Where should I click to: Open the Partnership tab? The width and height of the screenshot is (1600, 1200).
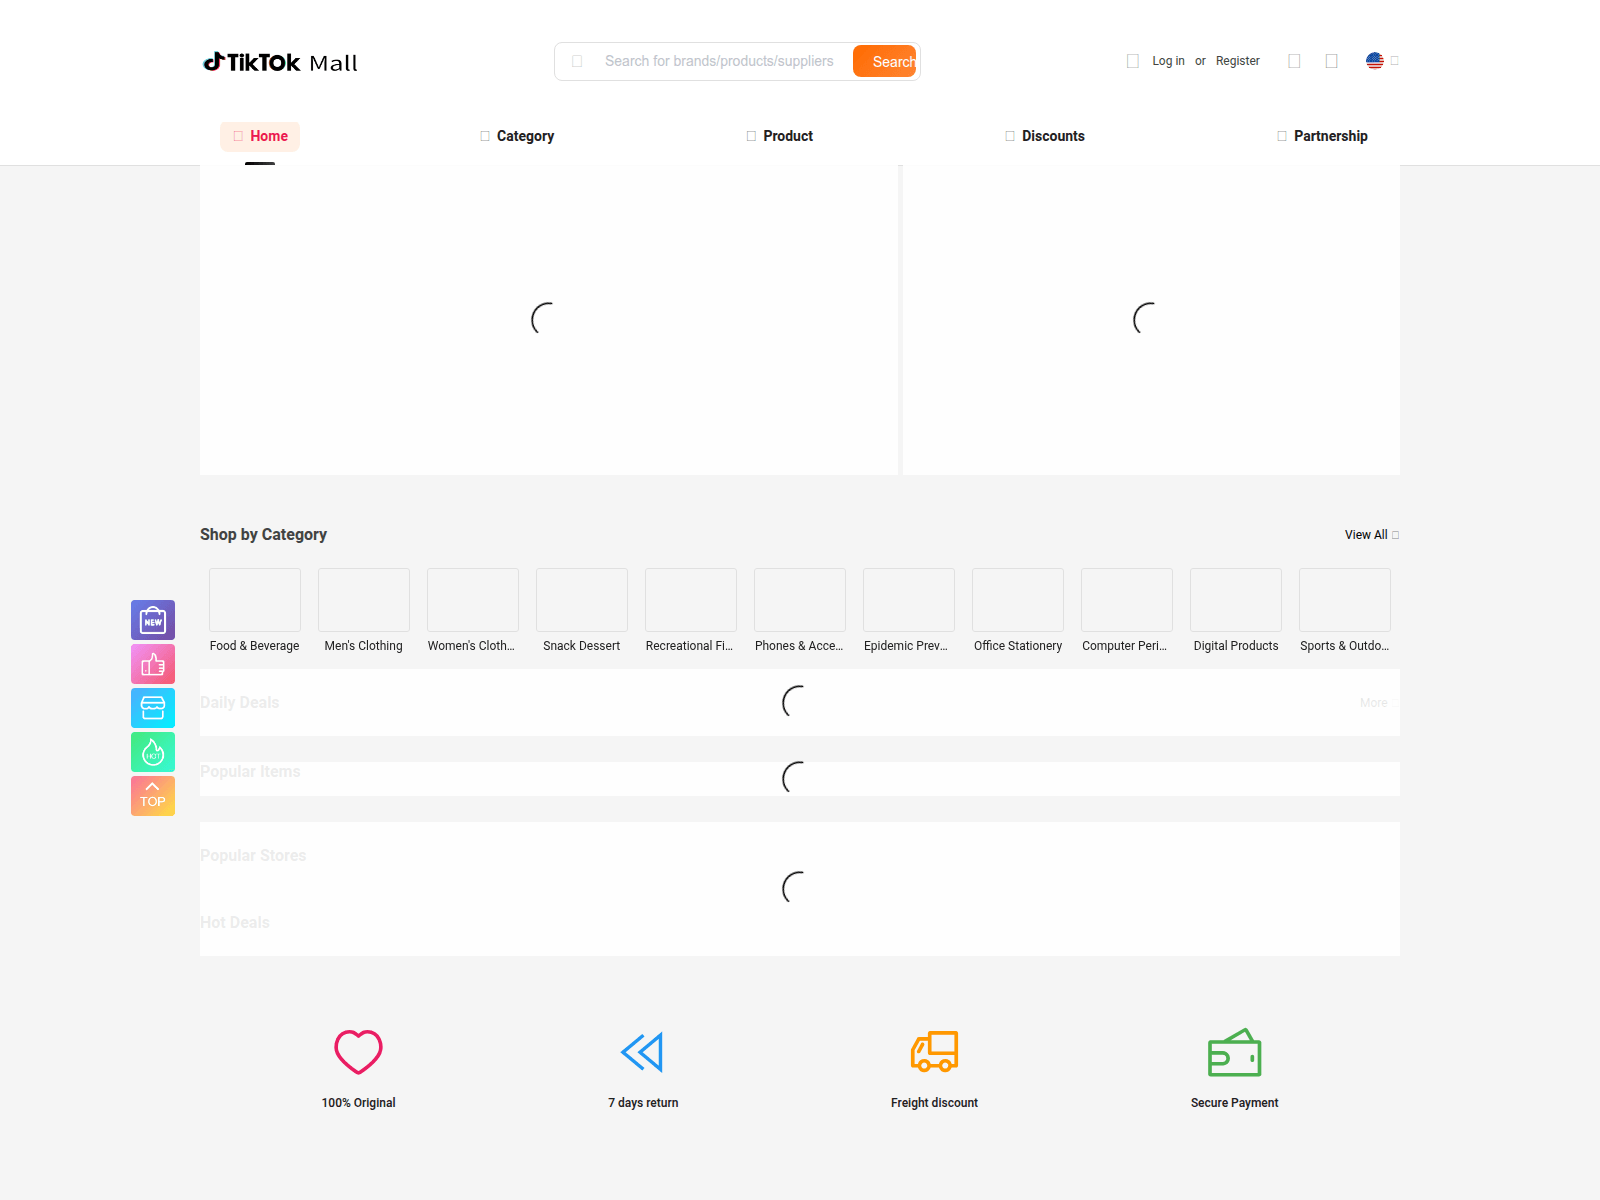(x=1322, y=136)
